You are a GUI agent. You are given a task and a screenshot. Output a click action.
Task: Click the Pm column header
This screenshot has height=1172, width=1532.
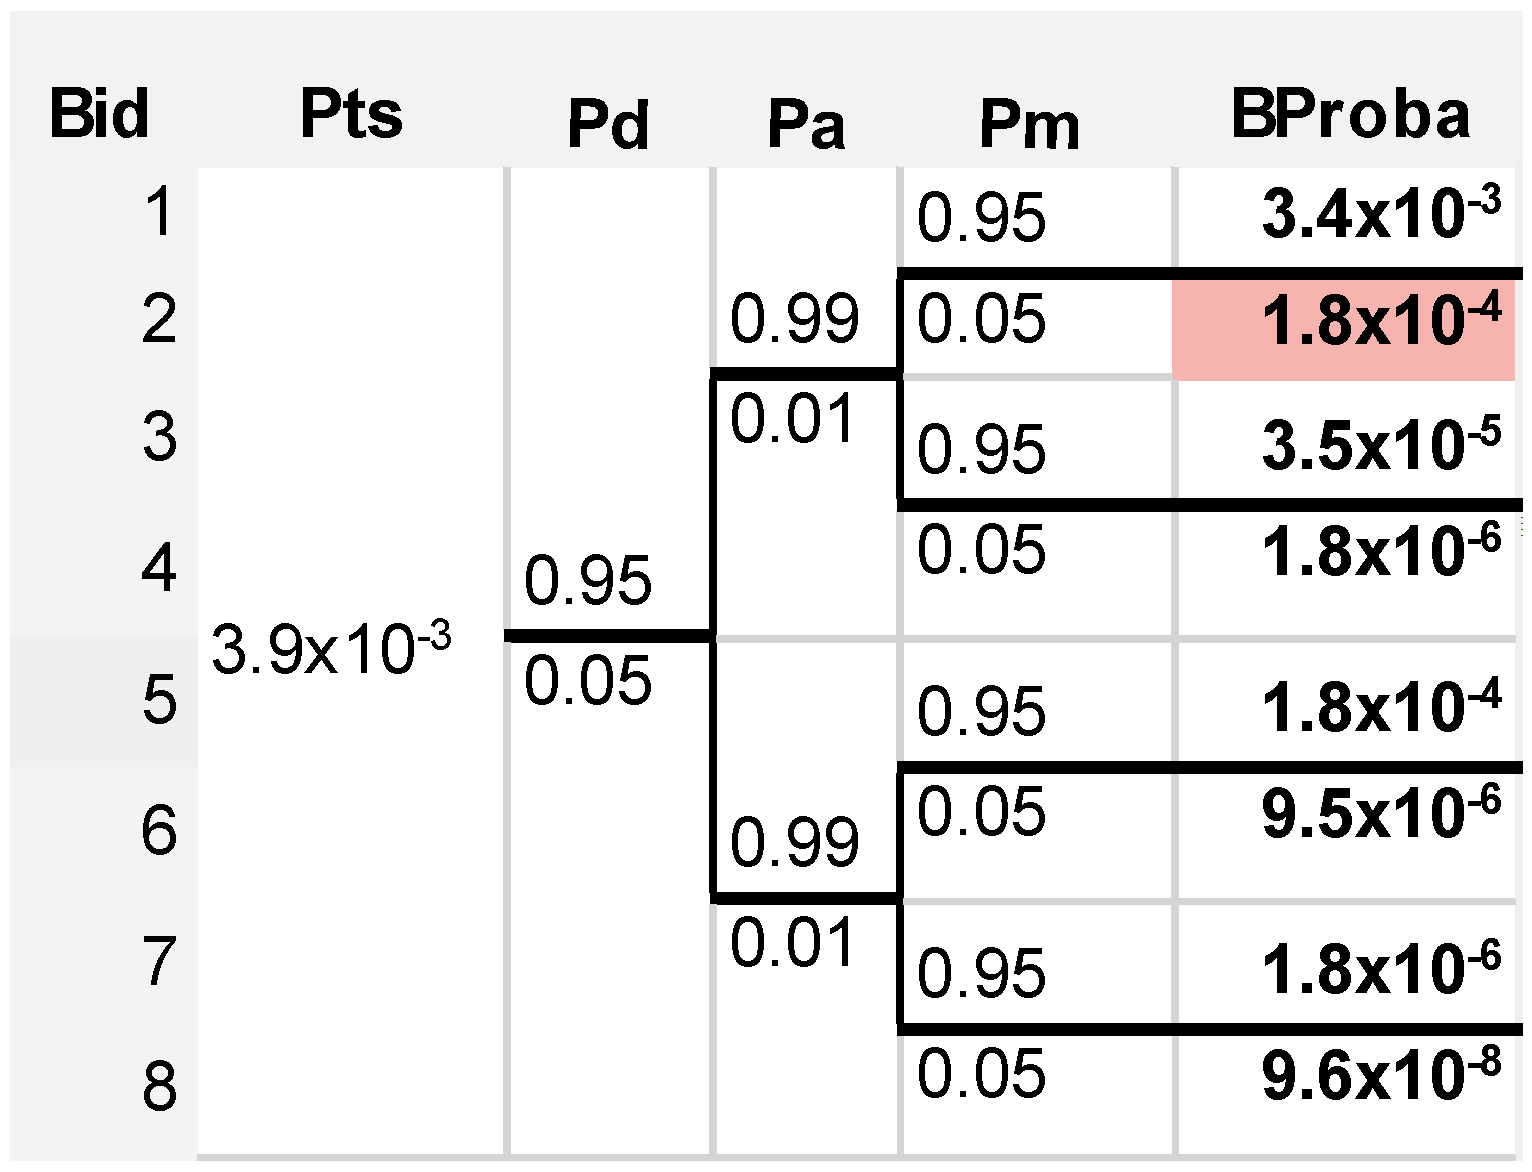click(1029, 125)
